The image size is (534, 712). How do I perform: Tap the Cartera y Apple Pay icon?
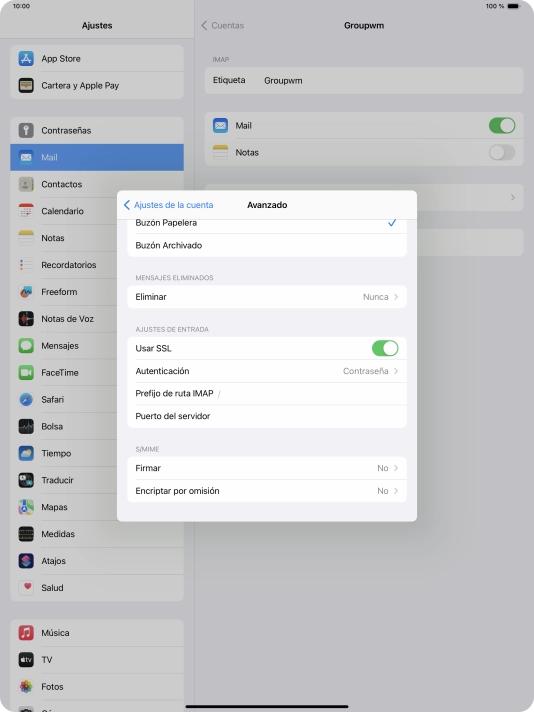(26, 85)
